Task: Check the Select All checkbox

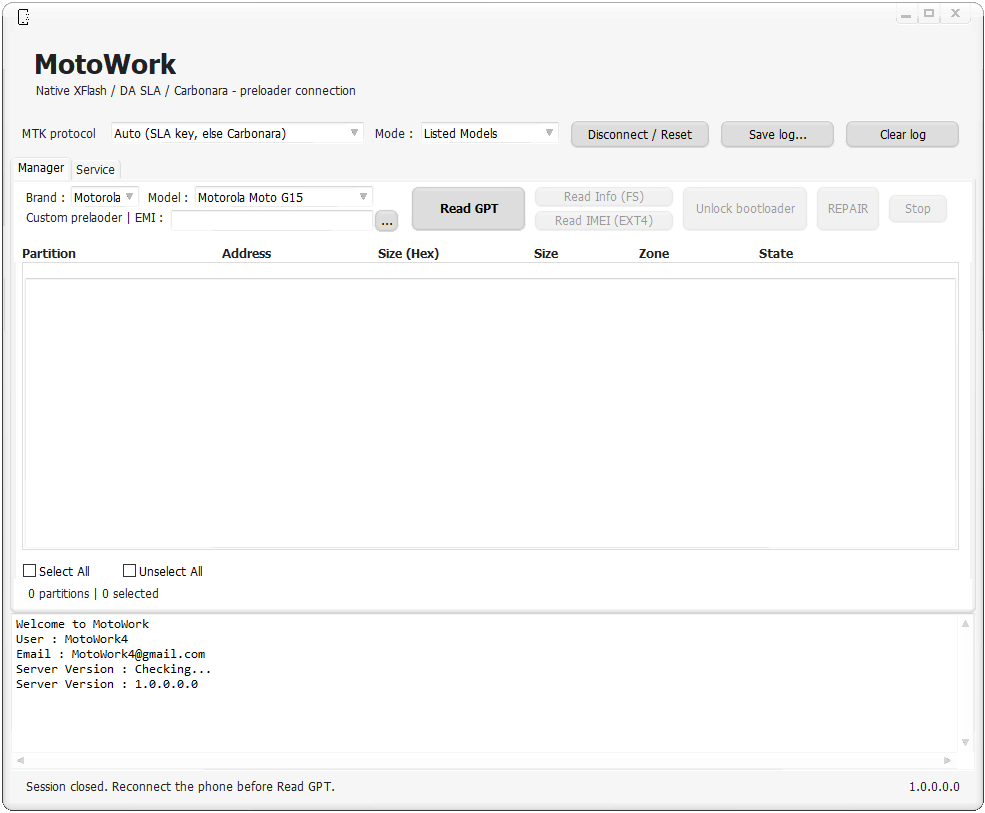Action: point(29,570)
